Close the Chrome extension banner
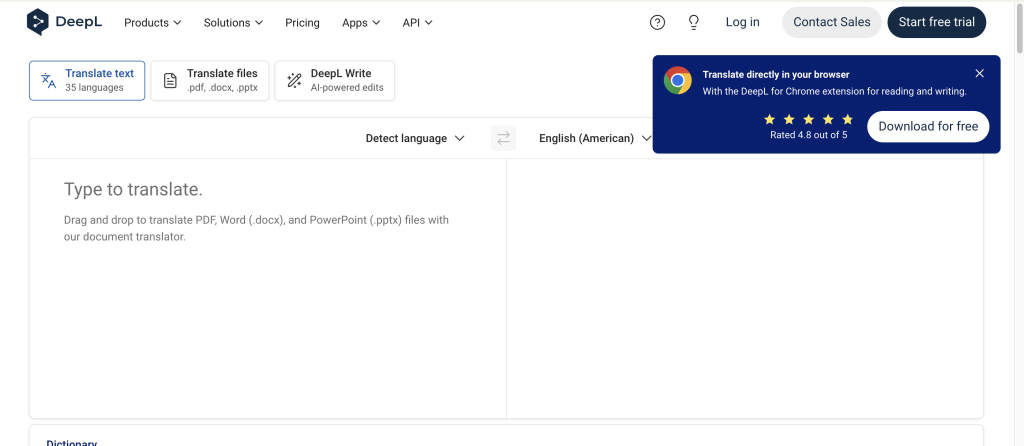This screenshot has width=1024, height=446. pos(979,73)
